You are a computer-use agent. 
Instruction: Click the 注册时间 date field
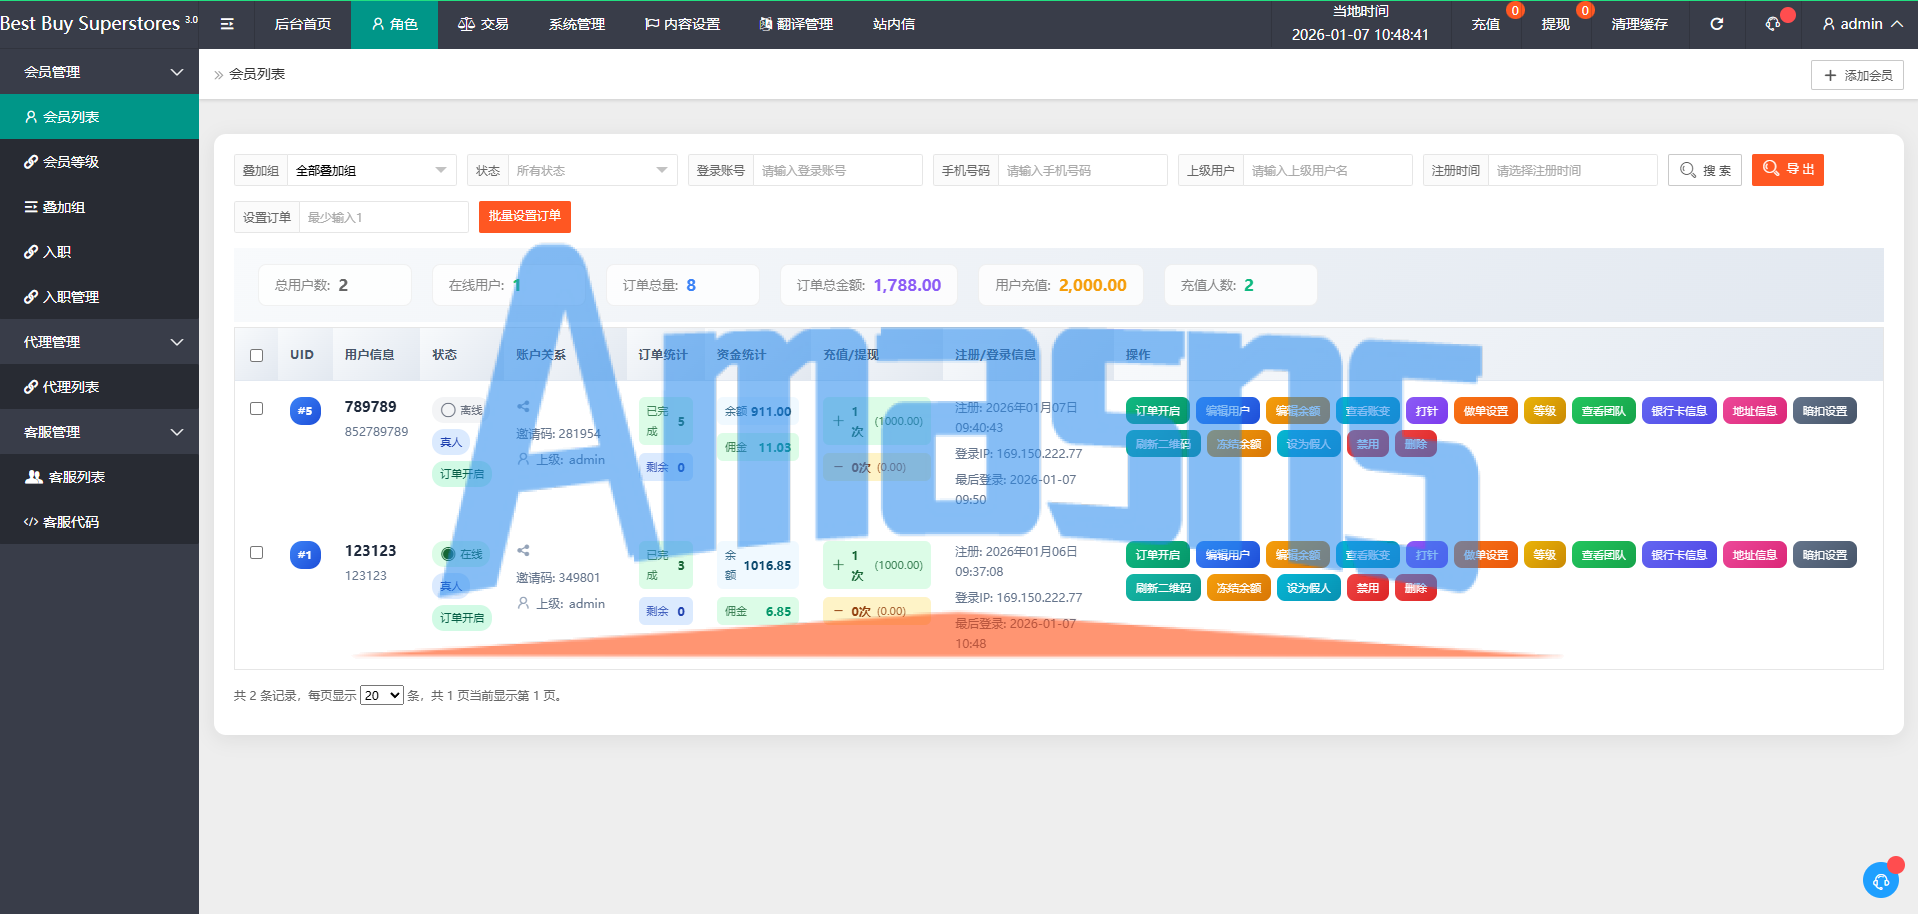1572,170
